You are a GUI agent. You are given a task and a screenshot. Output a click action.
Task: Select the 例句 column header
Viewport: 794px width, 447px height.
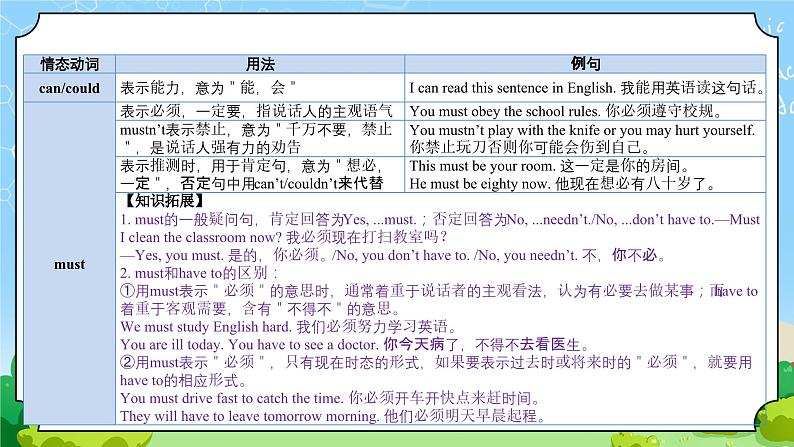click(x=586, y=63)
